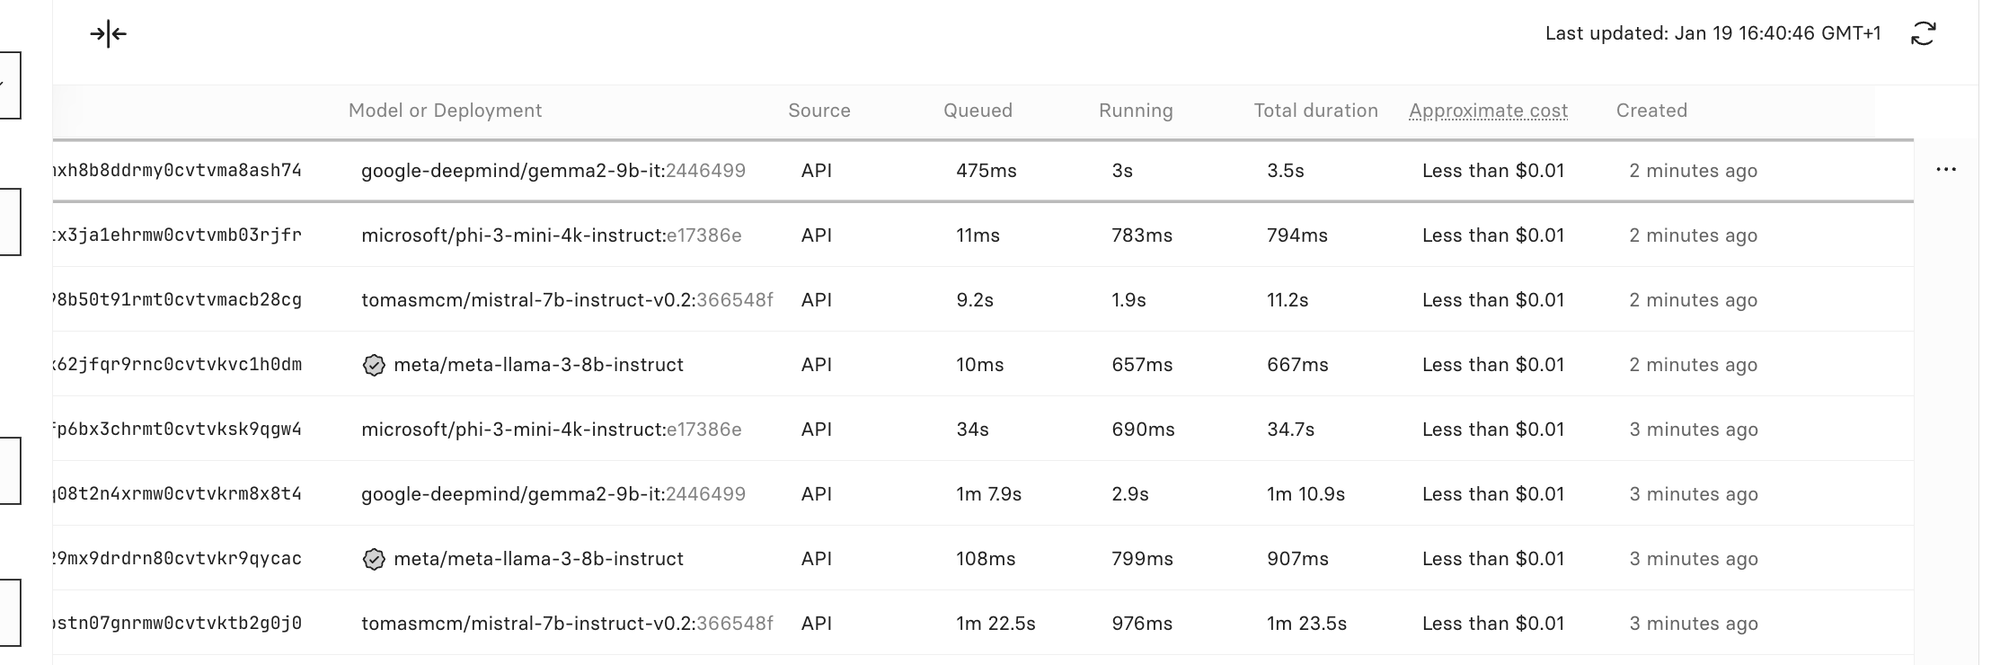The width and height of the screenshot is (2000, 665).
Task: Click the collapse panel arrows icon
Action: (x=108, y=34)
